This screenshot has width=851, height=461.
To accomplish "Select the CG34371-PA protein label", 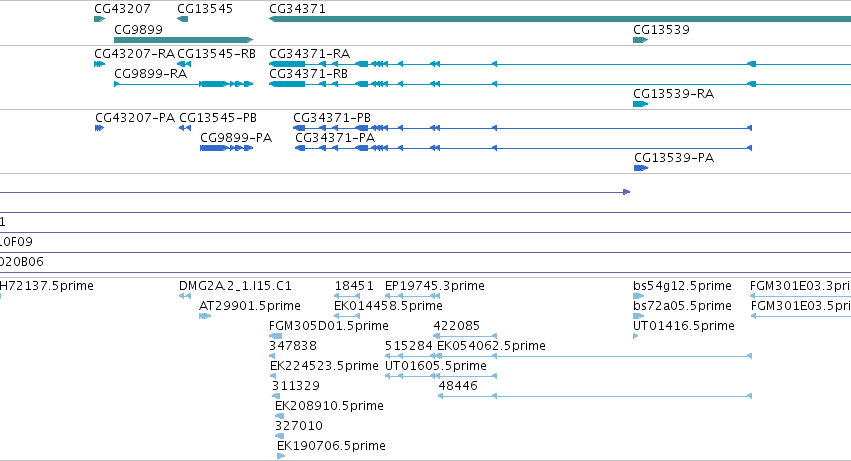I will tap(335, 138).
